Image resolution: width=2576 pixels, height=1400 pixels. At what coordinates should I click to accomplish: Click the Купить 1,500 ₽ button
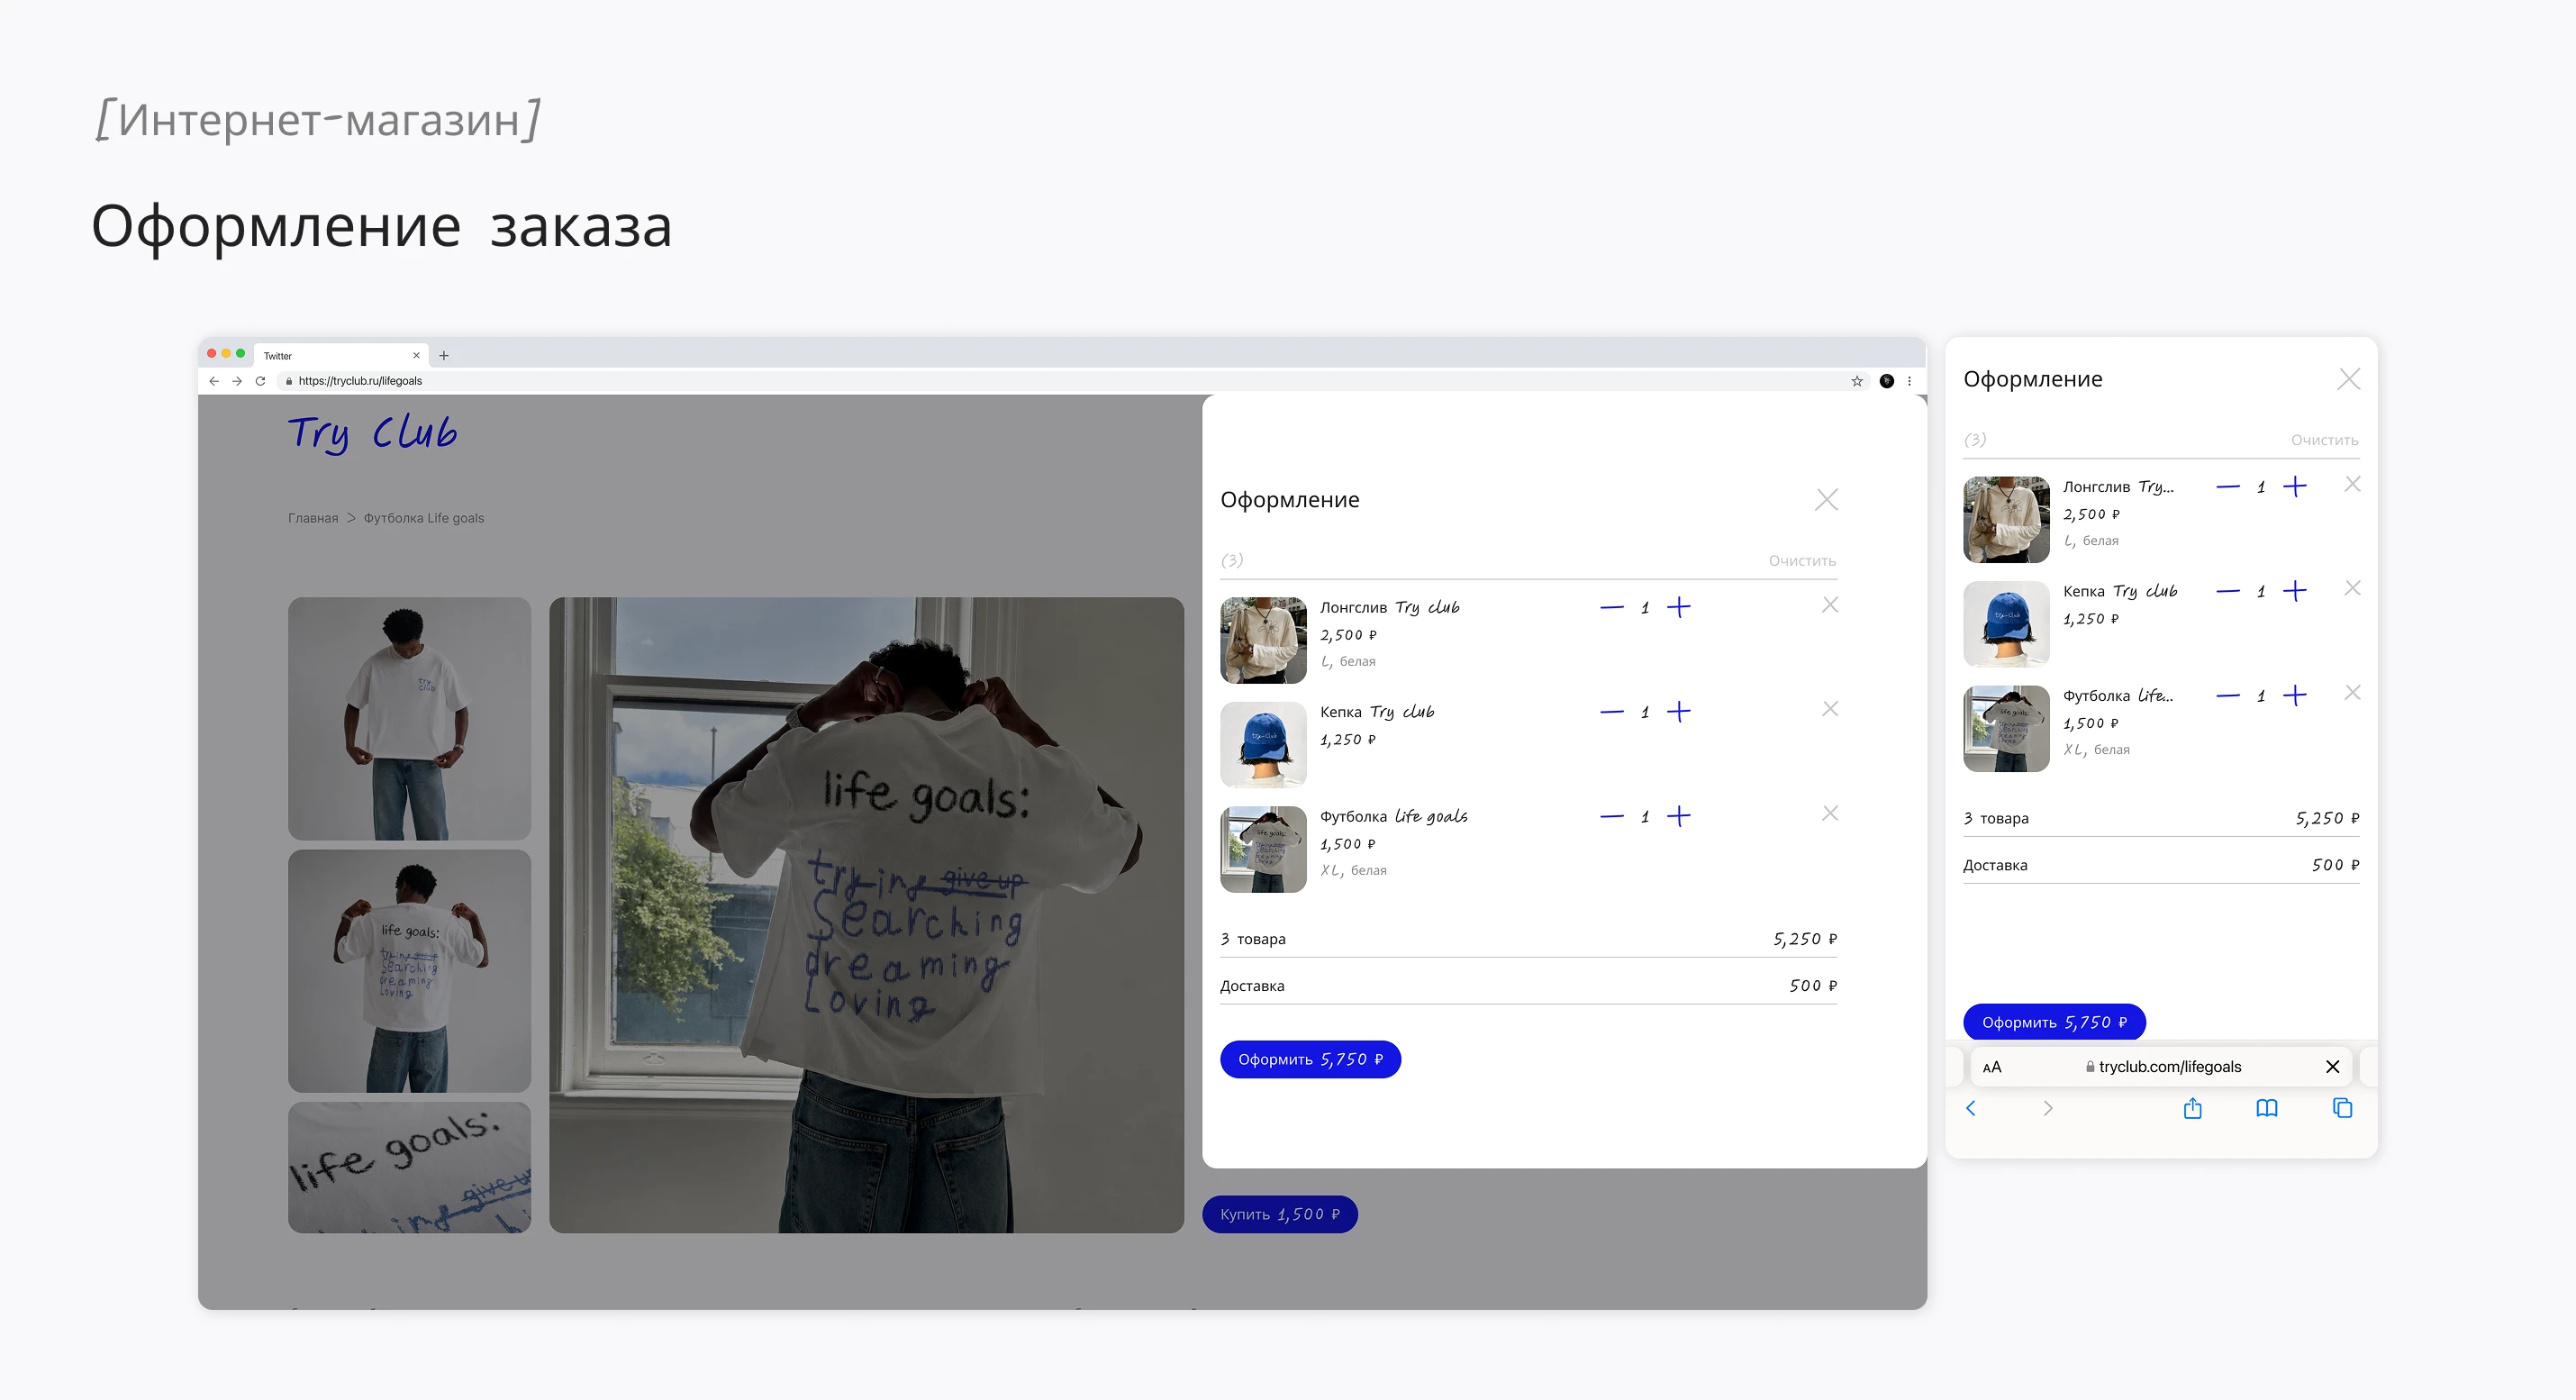[1279, 1214]
